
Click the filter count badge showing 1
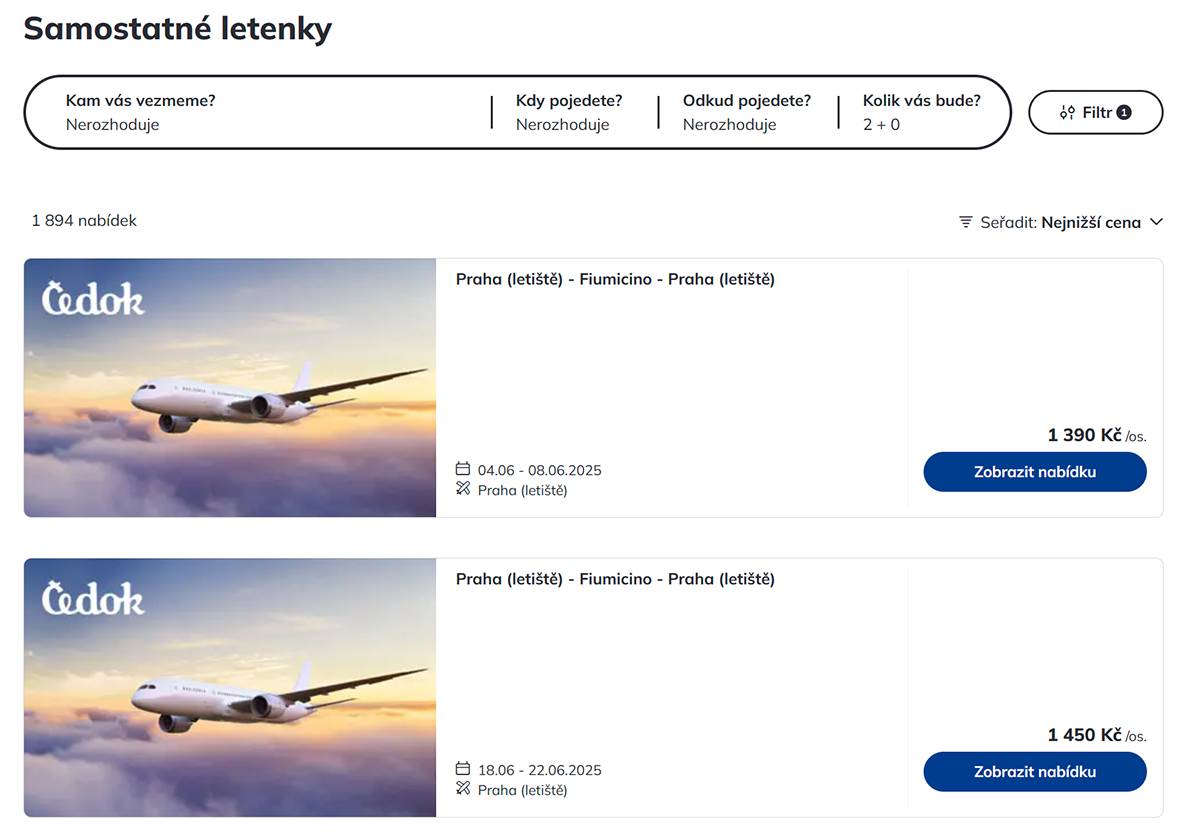pyautogui.click(x=1124, y=112)
